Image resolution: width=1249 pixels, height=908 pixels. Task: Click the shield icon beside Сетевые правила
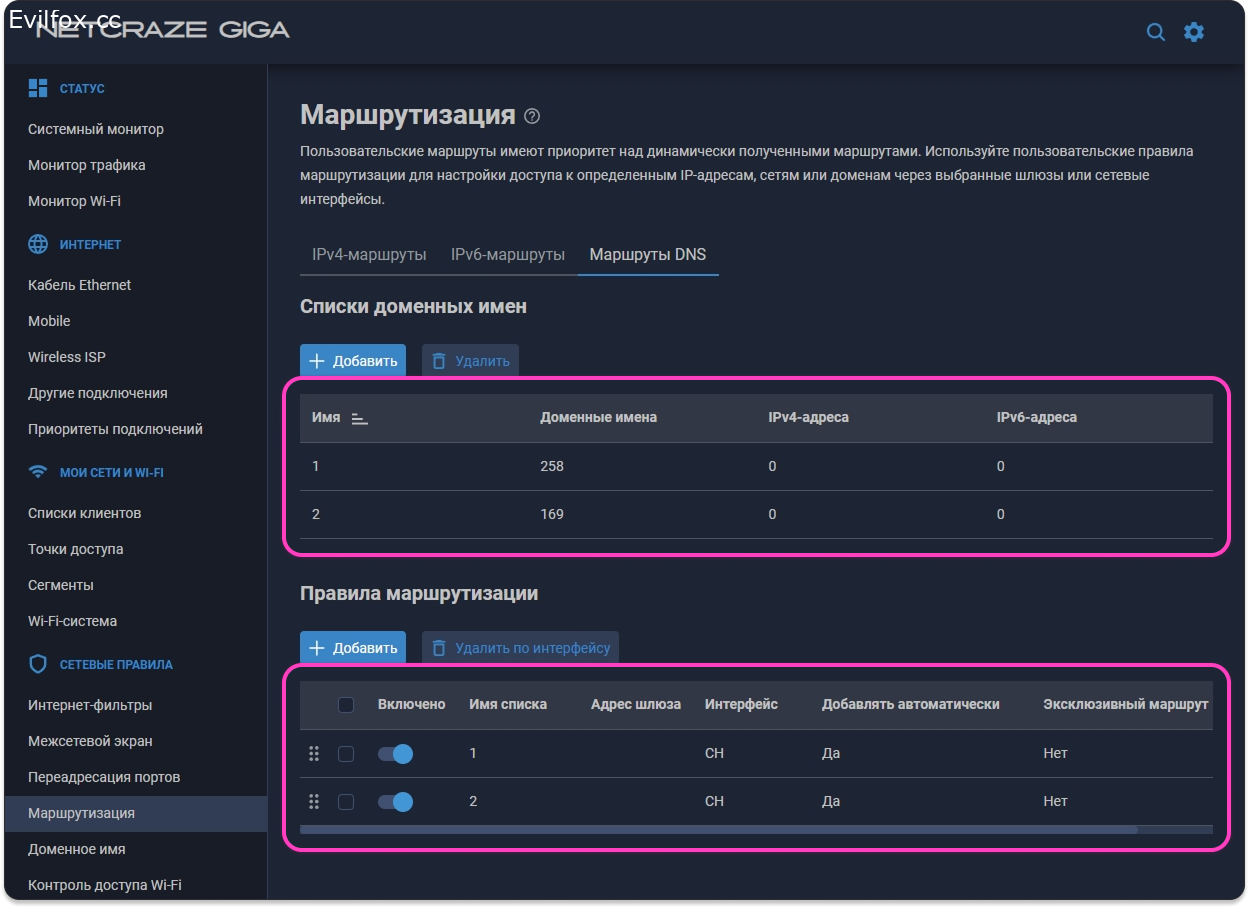click(38, 664)
